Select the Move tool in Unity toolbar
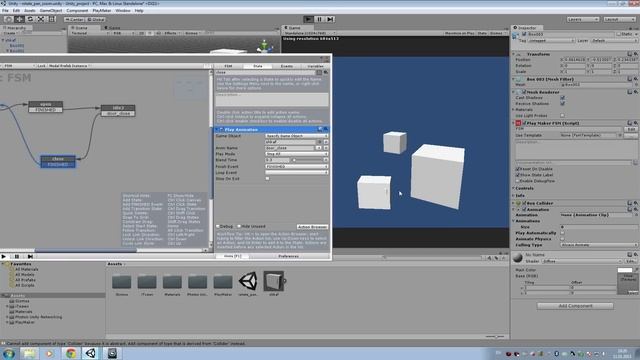The image size is (640, 360). click(x=19, y=19)
